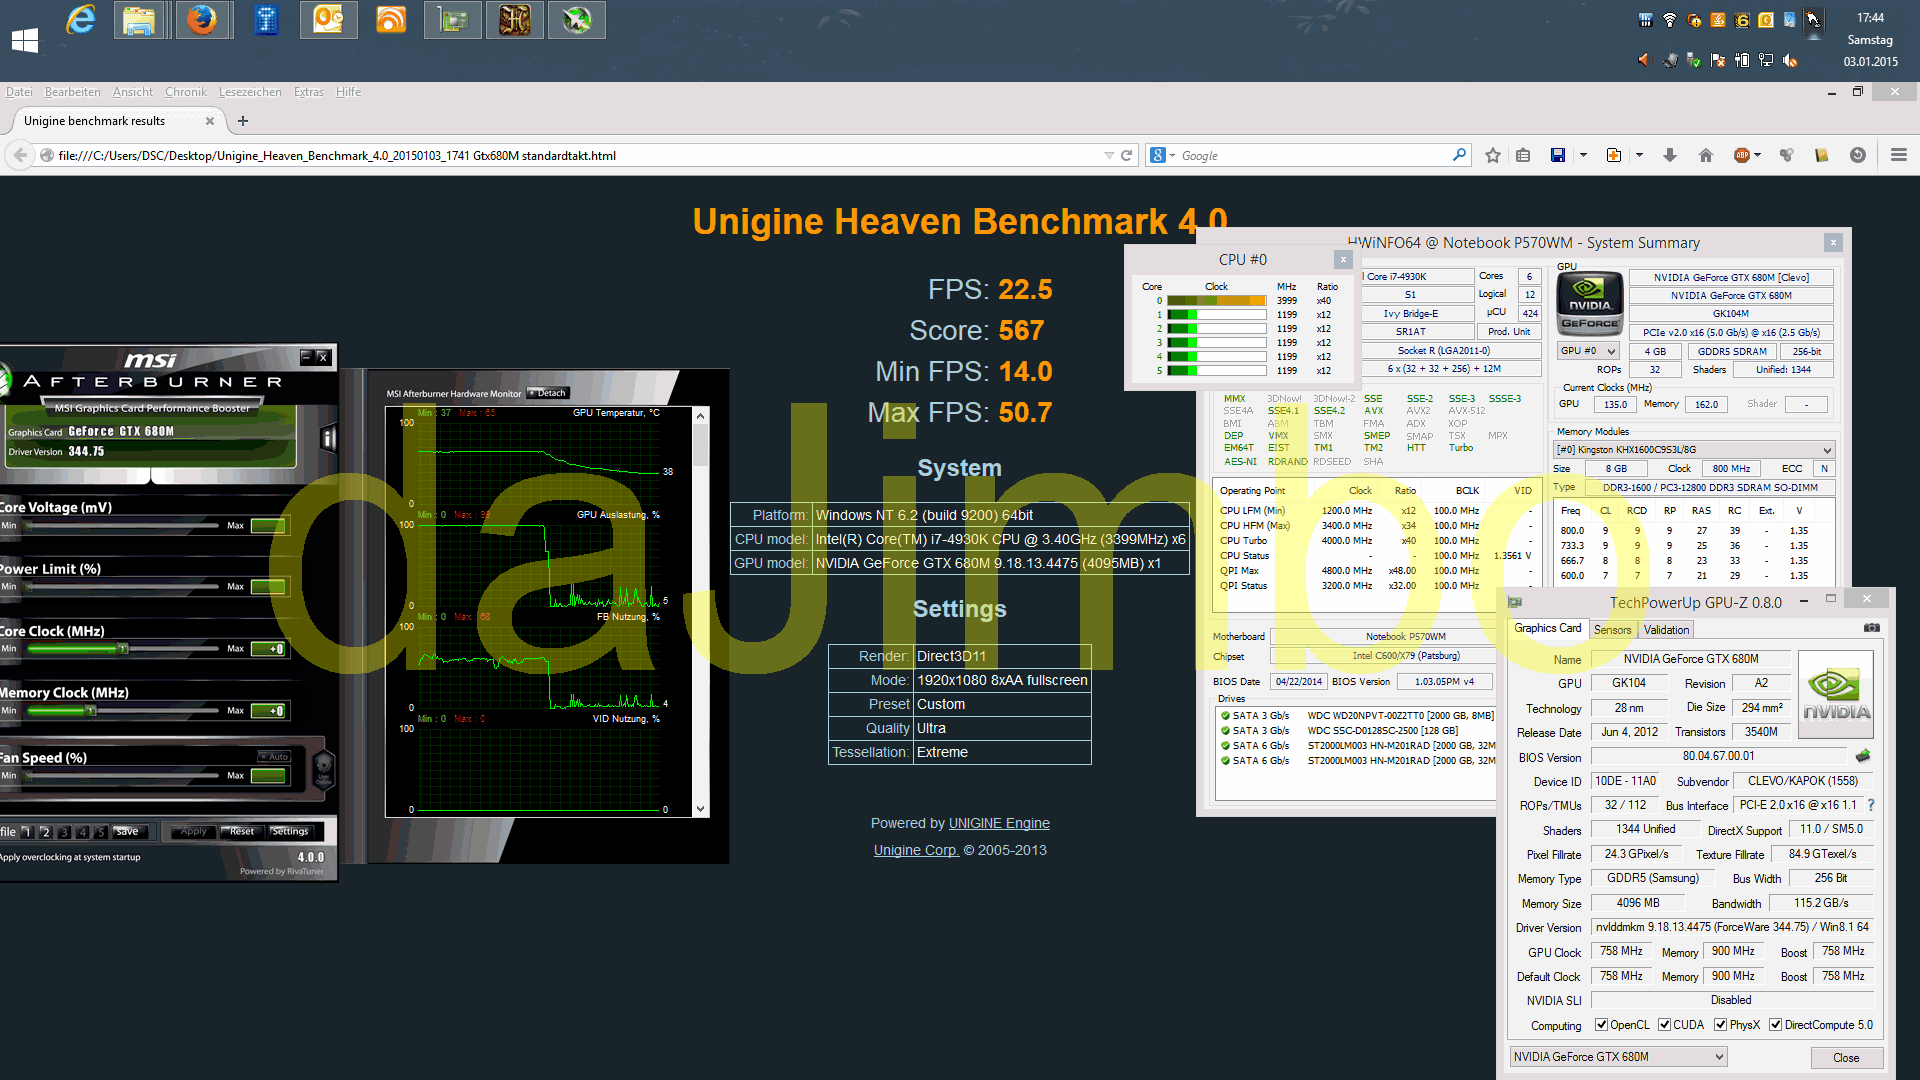The width and height of the screenshot is (1920, 1080).
Task: Uncheck PhysX in GPU-Z
Action: click(1720, 1025)
